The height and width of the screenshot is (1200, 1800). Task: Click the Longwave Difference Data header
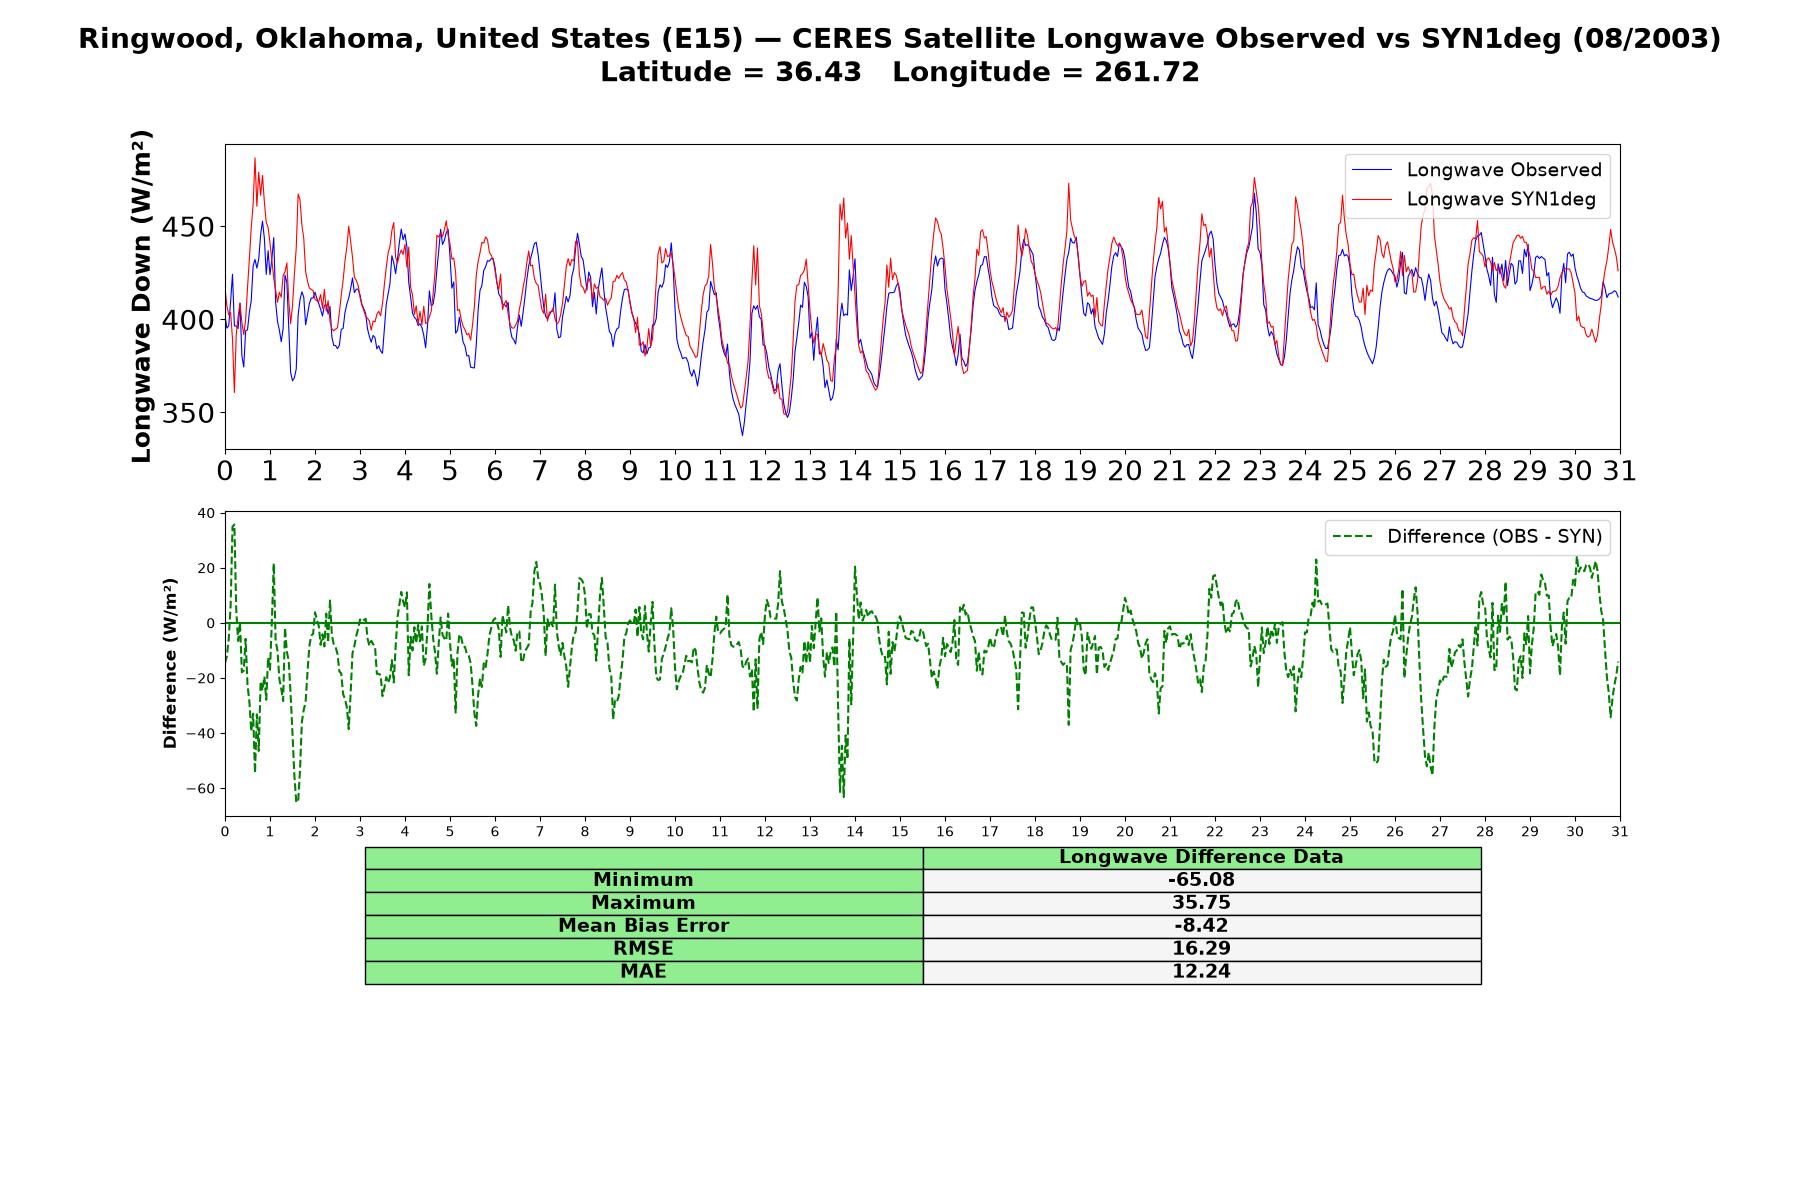(x=1201, y=858)
